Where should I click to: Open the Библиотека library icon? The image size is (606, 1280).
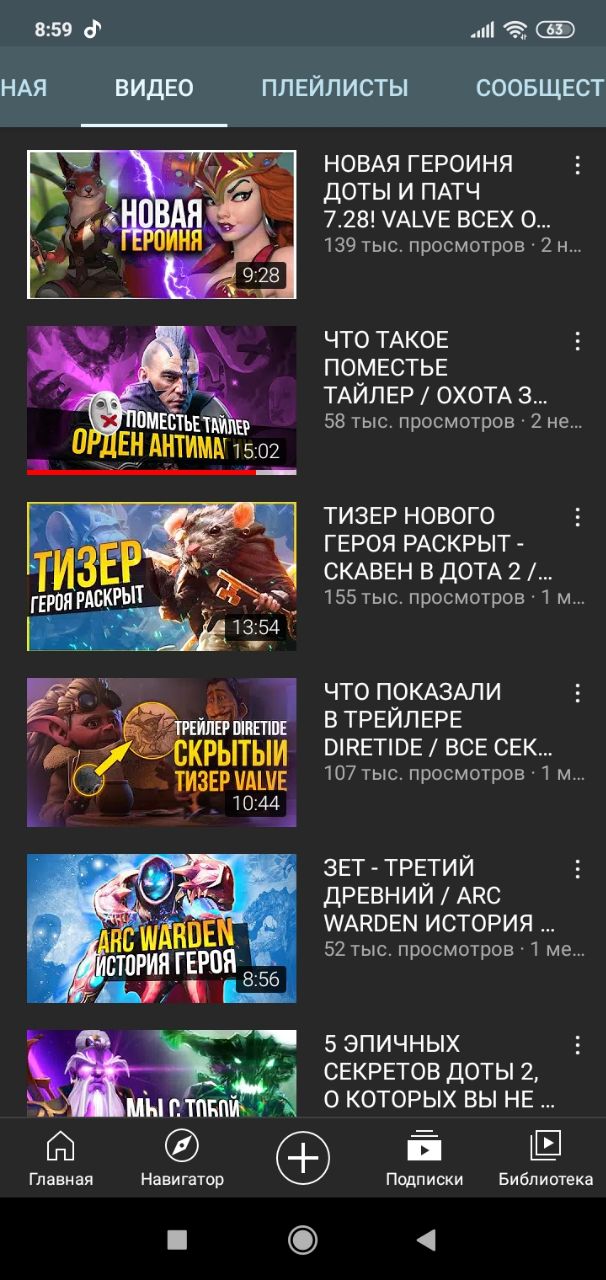(x=545, y=1146)
